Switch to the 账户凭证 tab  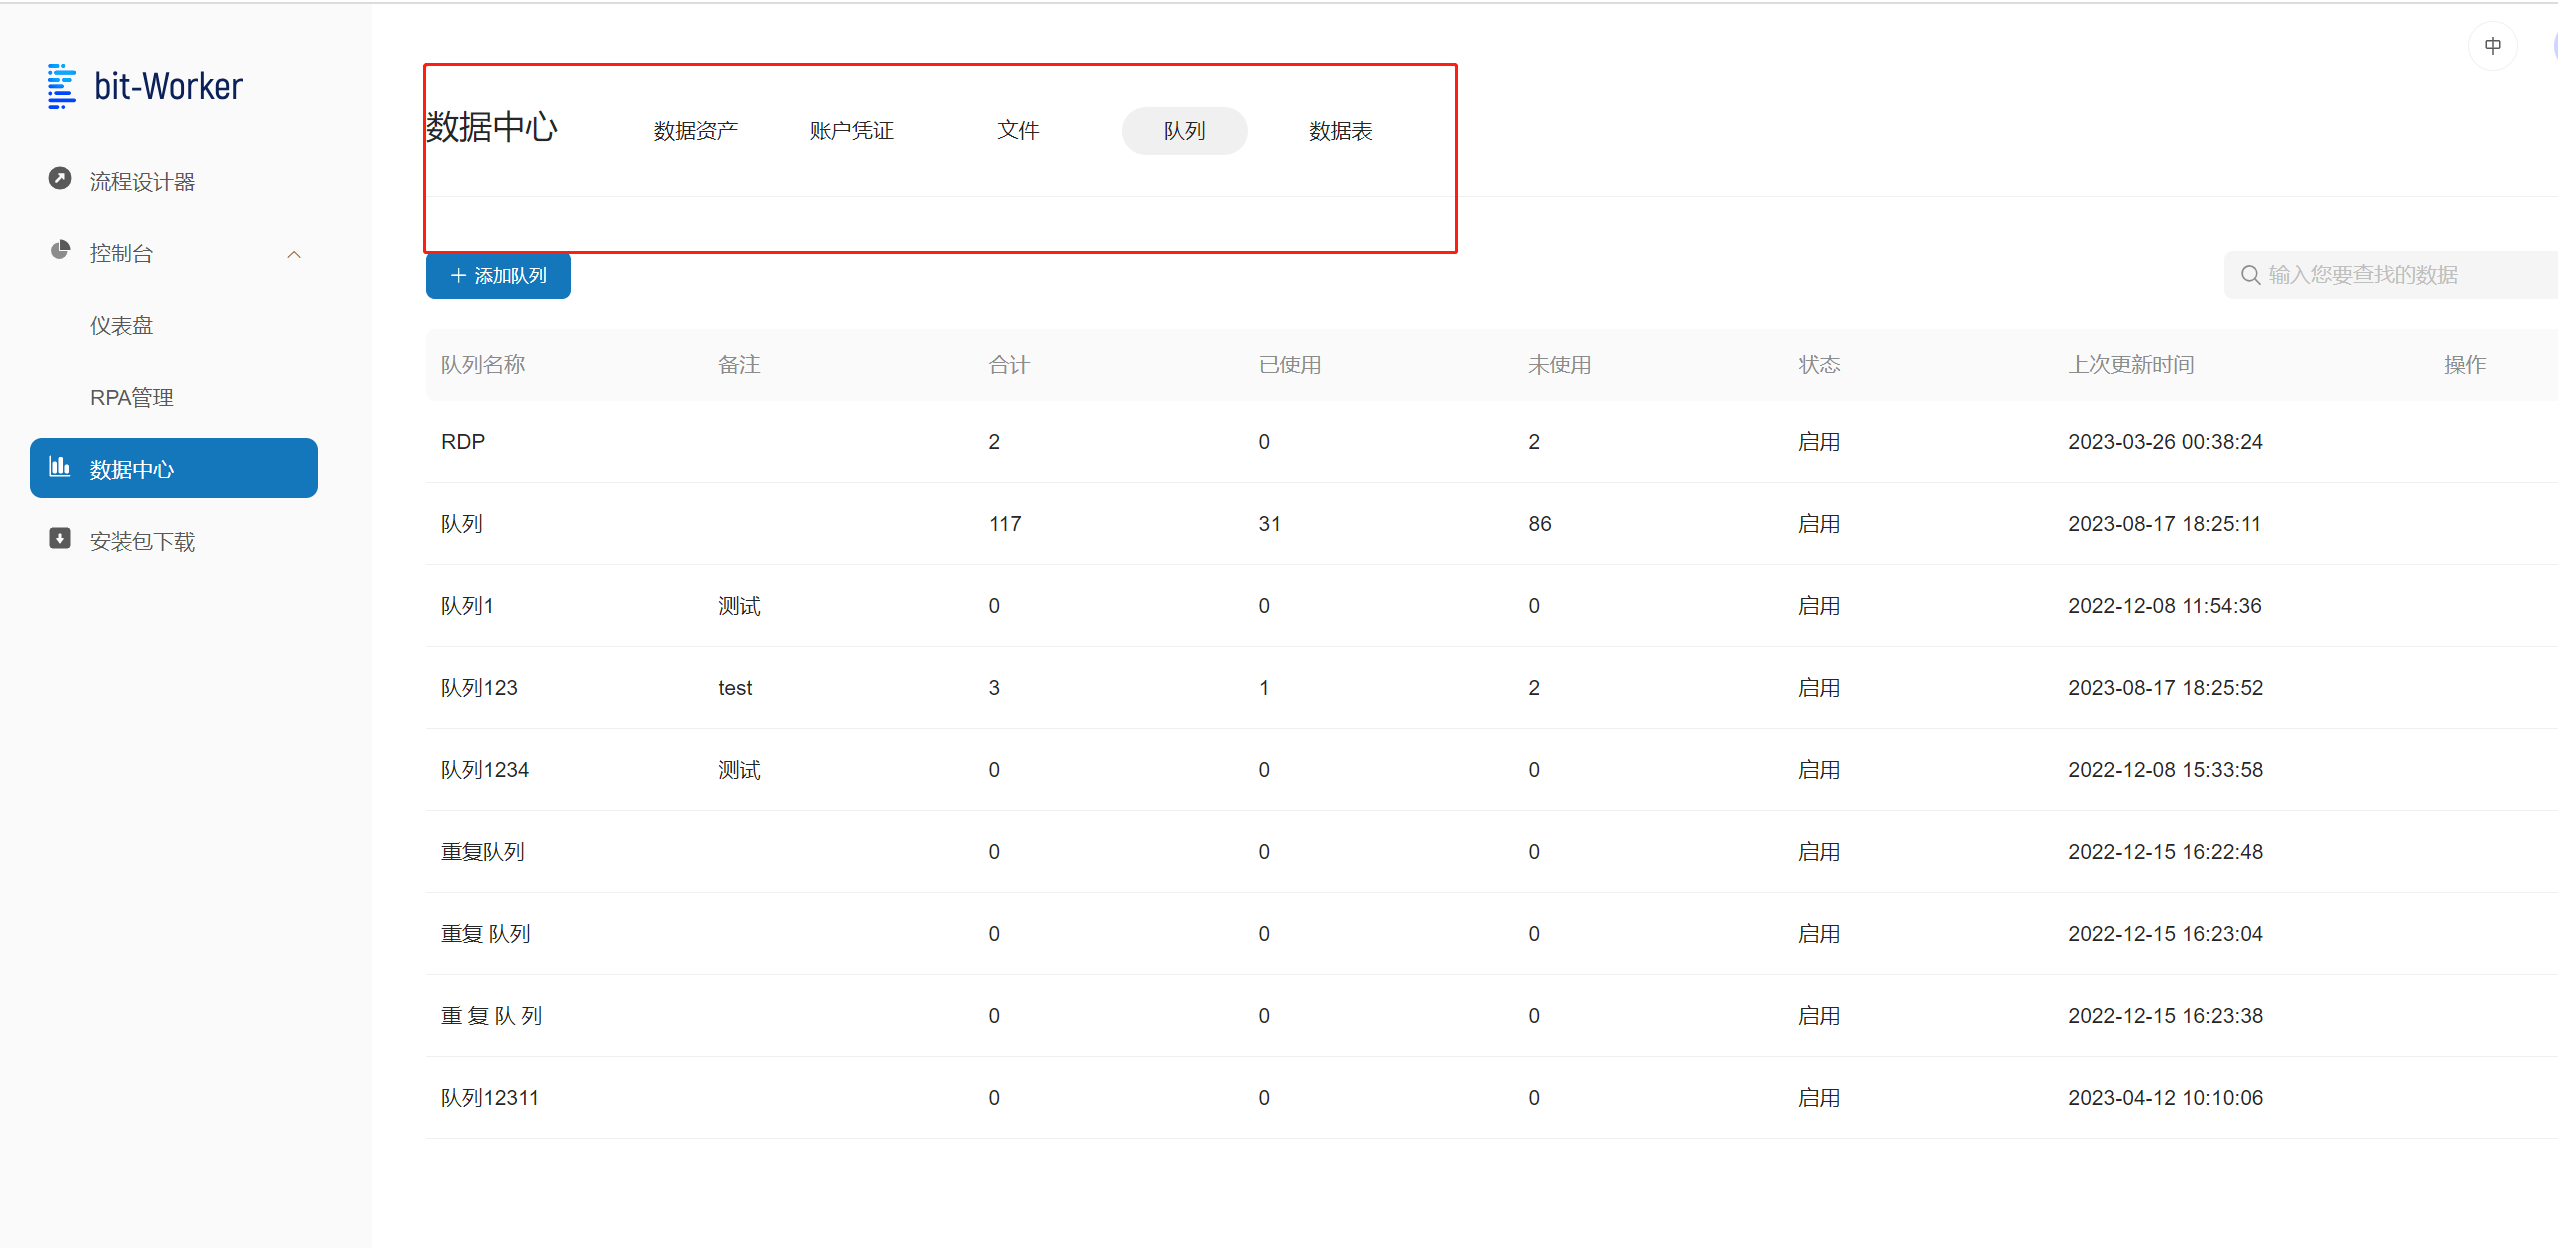tap(851, 131)
